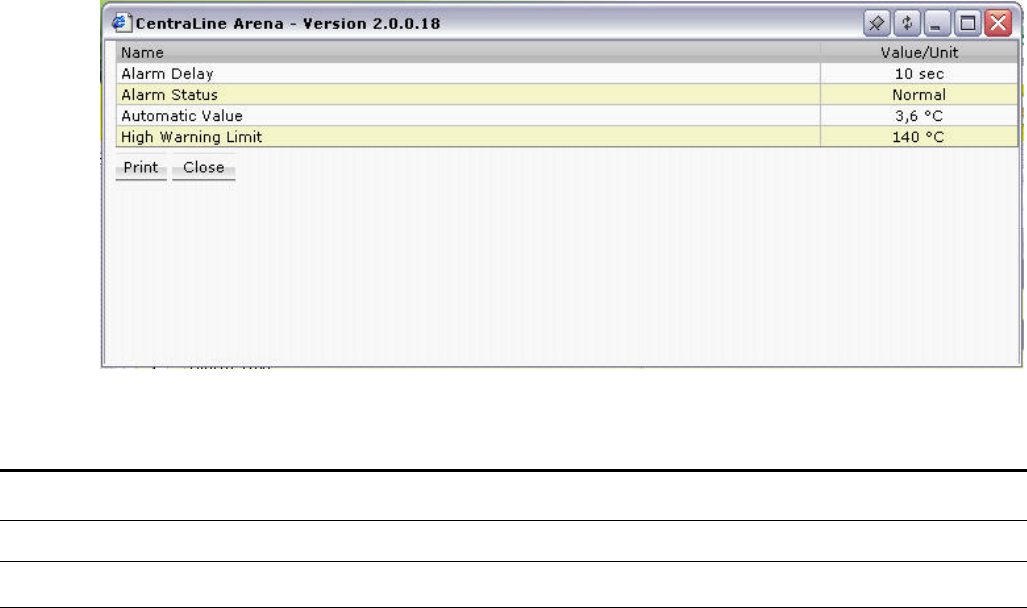1027x608 pixels.
Task: Click the Normal status value
Action: (x=919, y=94)
